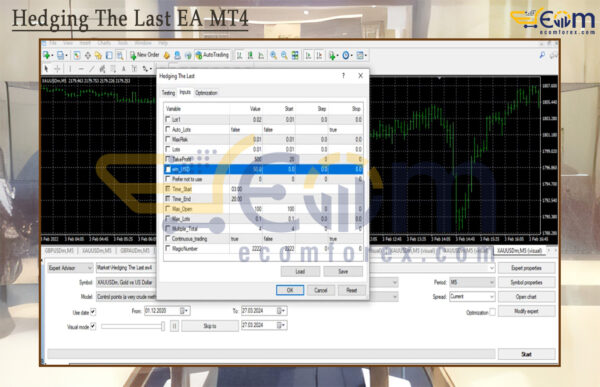Image resolution: width=600 pixels, height=387 pixels.
Task: Check the Max_Open variable checkbox
Action: (x=168, y=209)
